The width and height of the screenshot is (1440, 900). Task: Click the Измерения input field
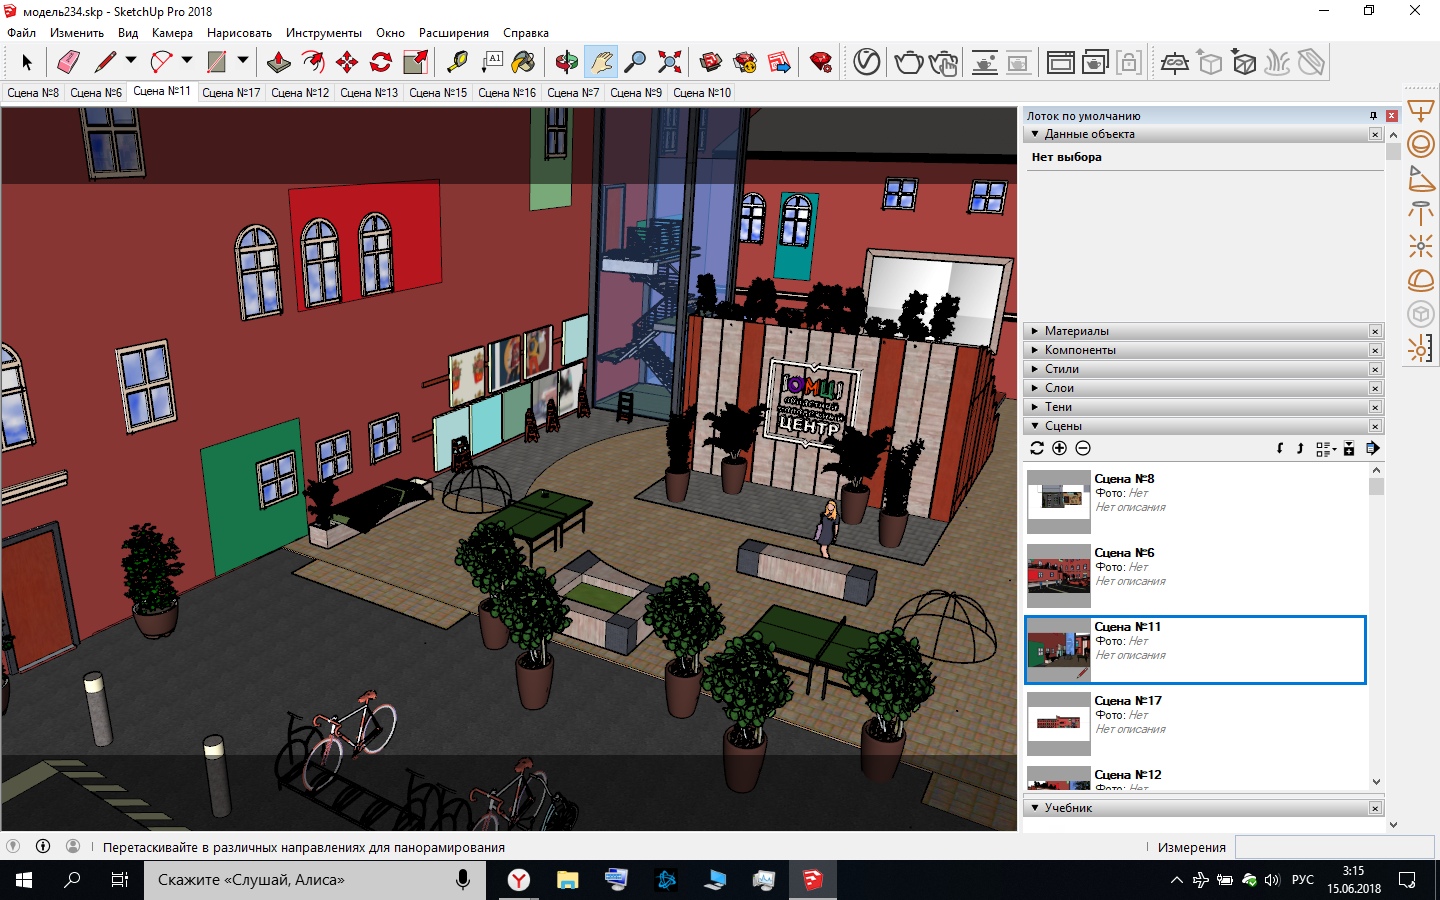1335,847
